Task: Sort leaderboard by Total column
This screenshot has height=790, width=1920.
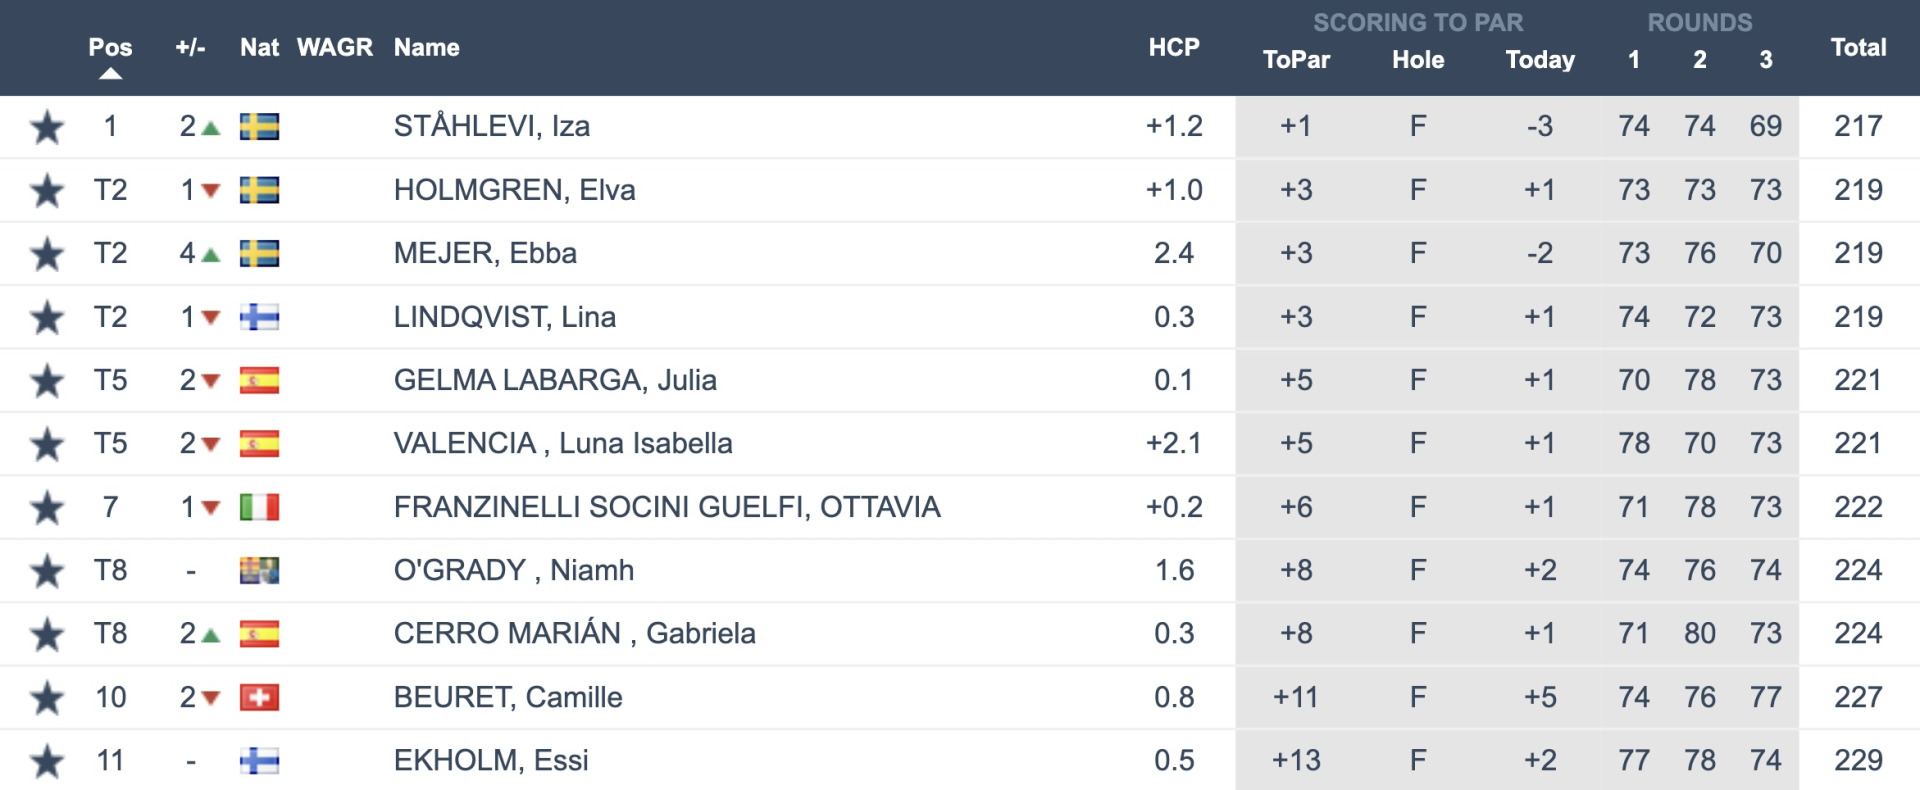Action: (1858, 47)
